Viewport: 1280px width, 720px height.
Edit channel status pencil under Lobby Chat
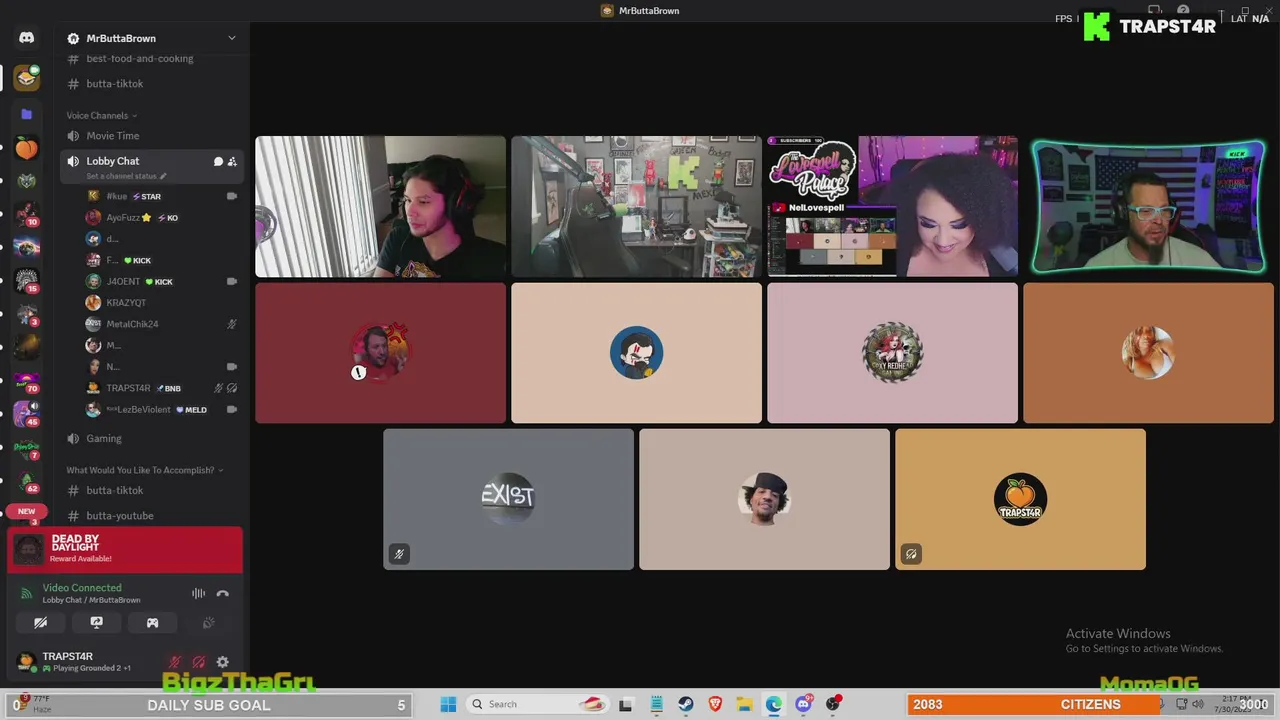pyautogui.click(x=163, y=176)
